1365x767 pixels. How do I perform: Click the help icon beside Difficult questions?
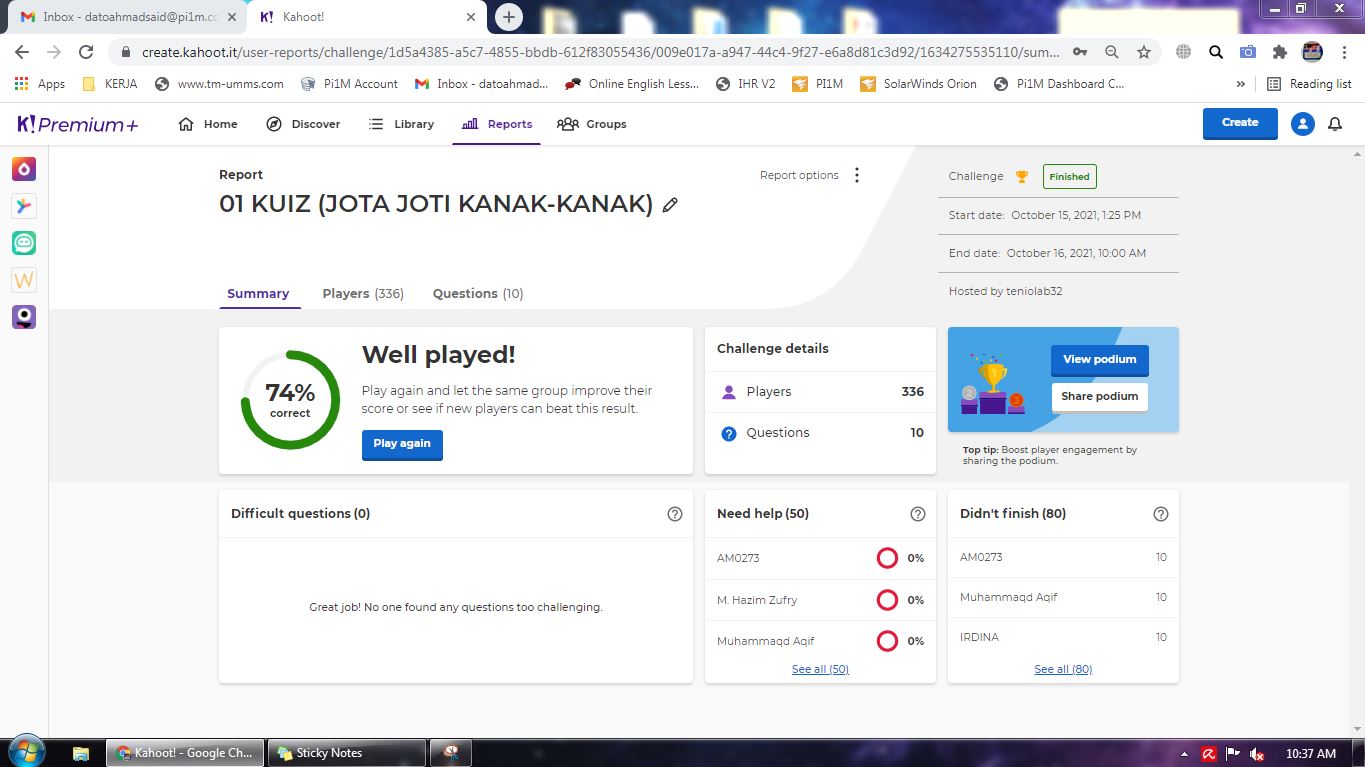[675, 514]
